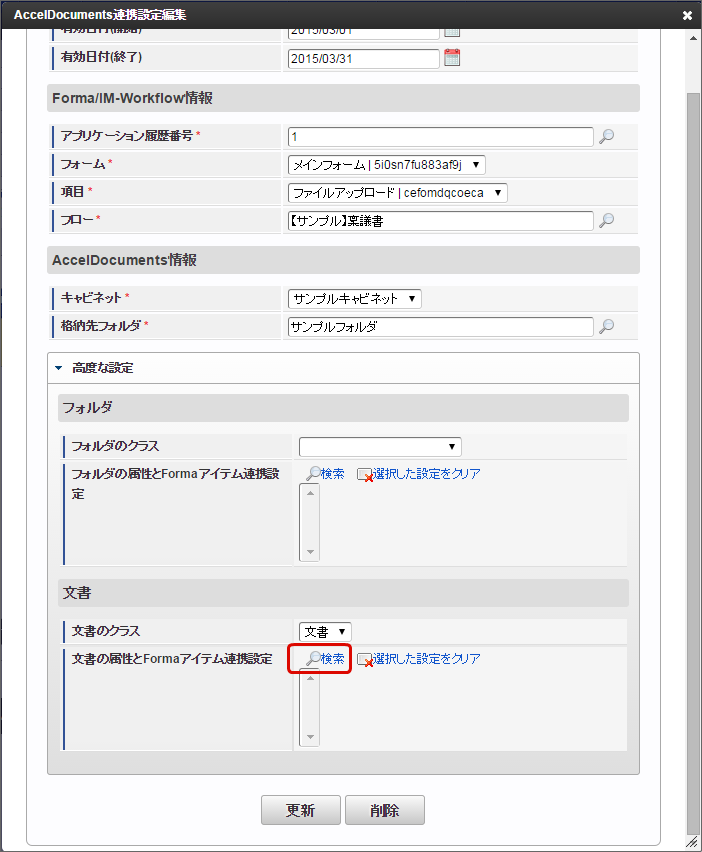Click the フォルダのクラス label
The image size is (702, 852).
[115, 446]
